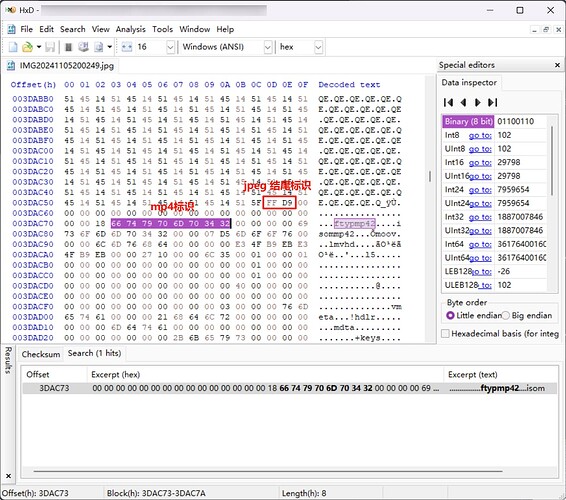The width and height of the screenshot is (566, 500).
Task: Select Big endian byte order
Action: point(505,315)
